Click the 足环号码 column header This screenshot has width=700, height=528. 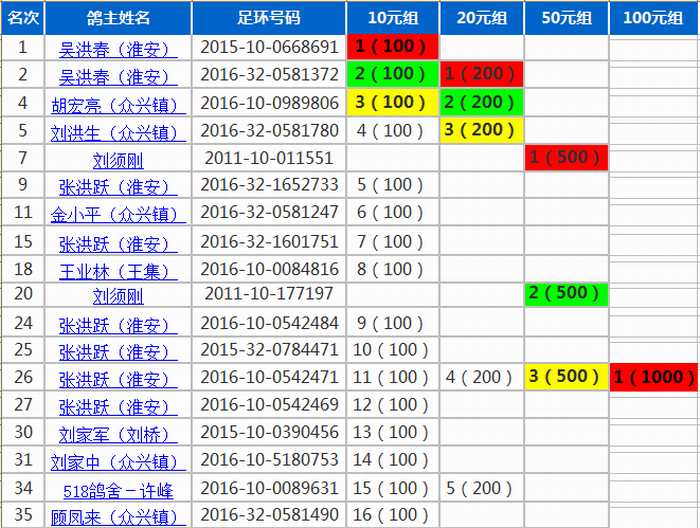[269, 18]
